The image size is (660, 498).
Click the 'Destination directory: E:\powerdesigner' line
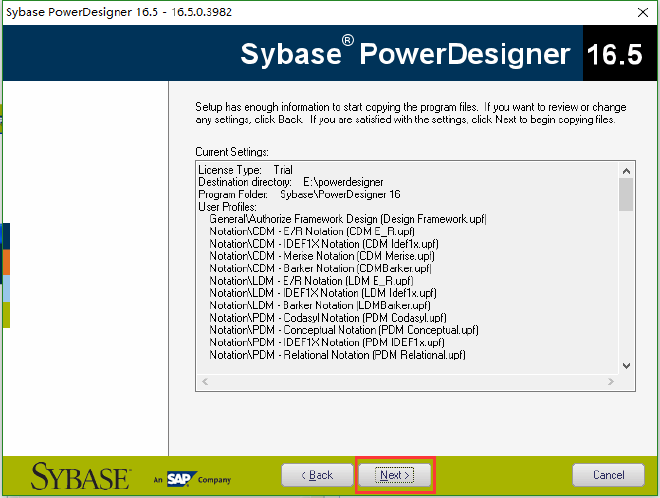click(291, 182)
